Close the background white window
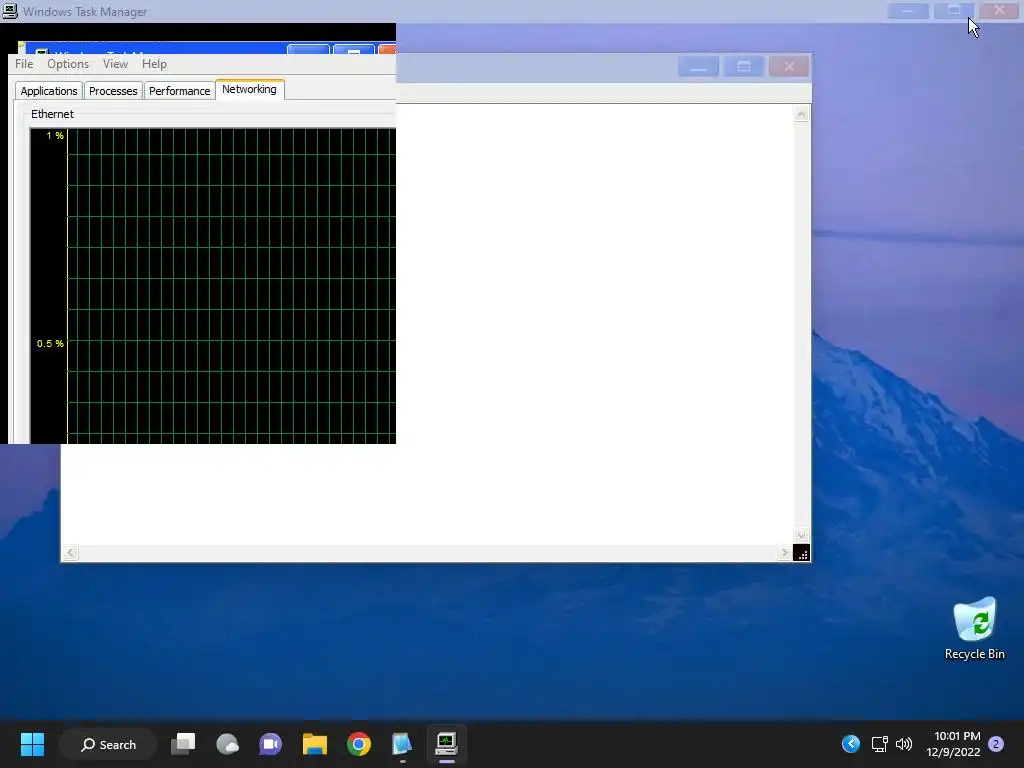1024x768 pixels. click(789, 67)
